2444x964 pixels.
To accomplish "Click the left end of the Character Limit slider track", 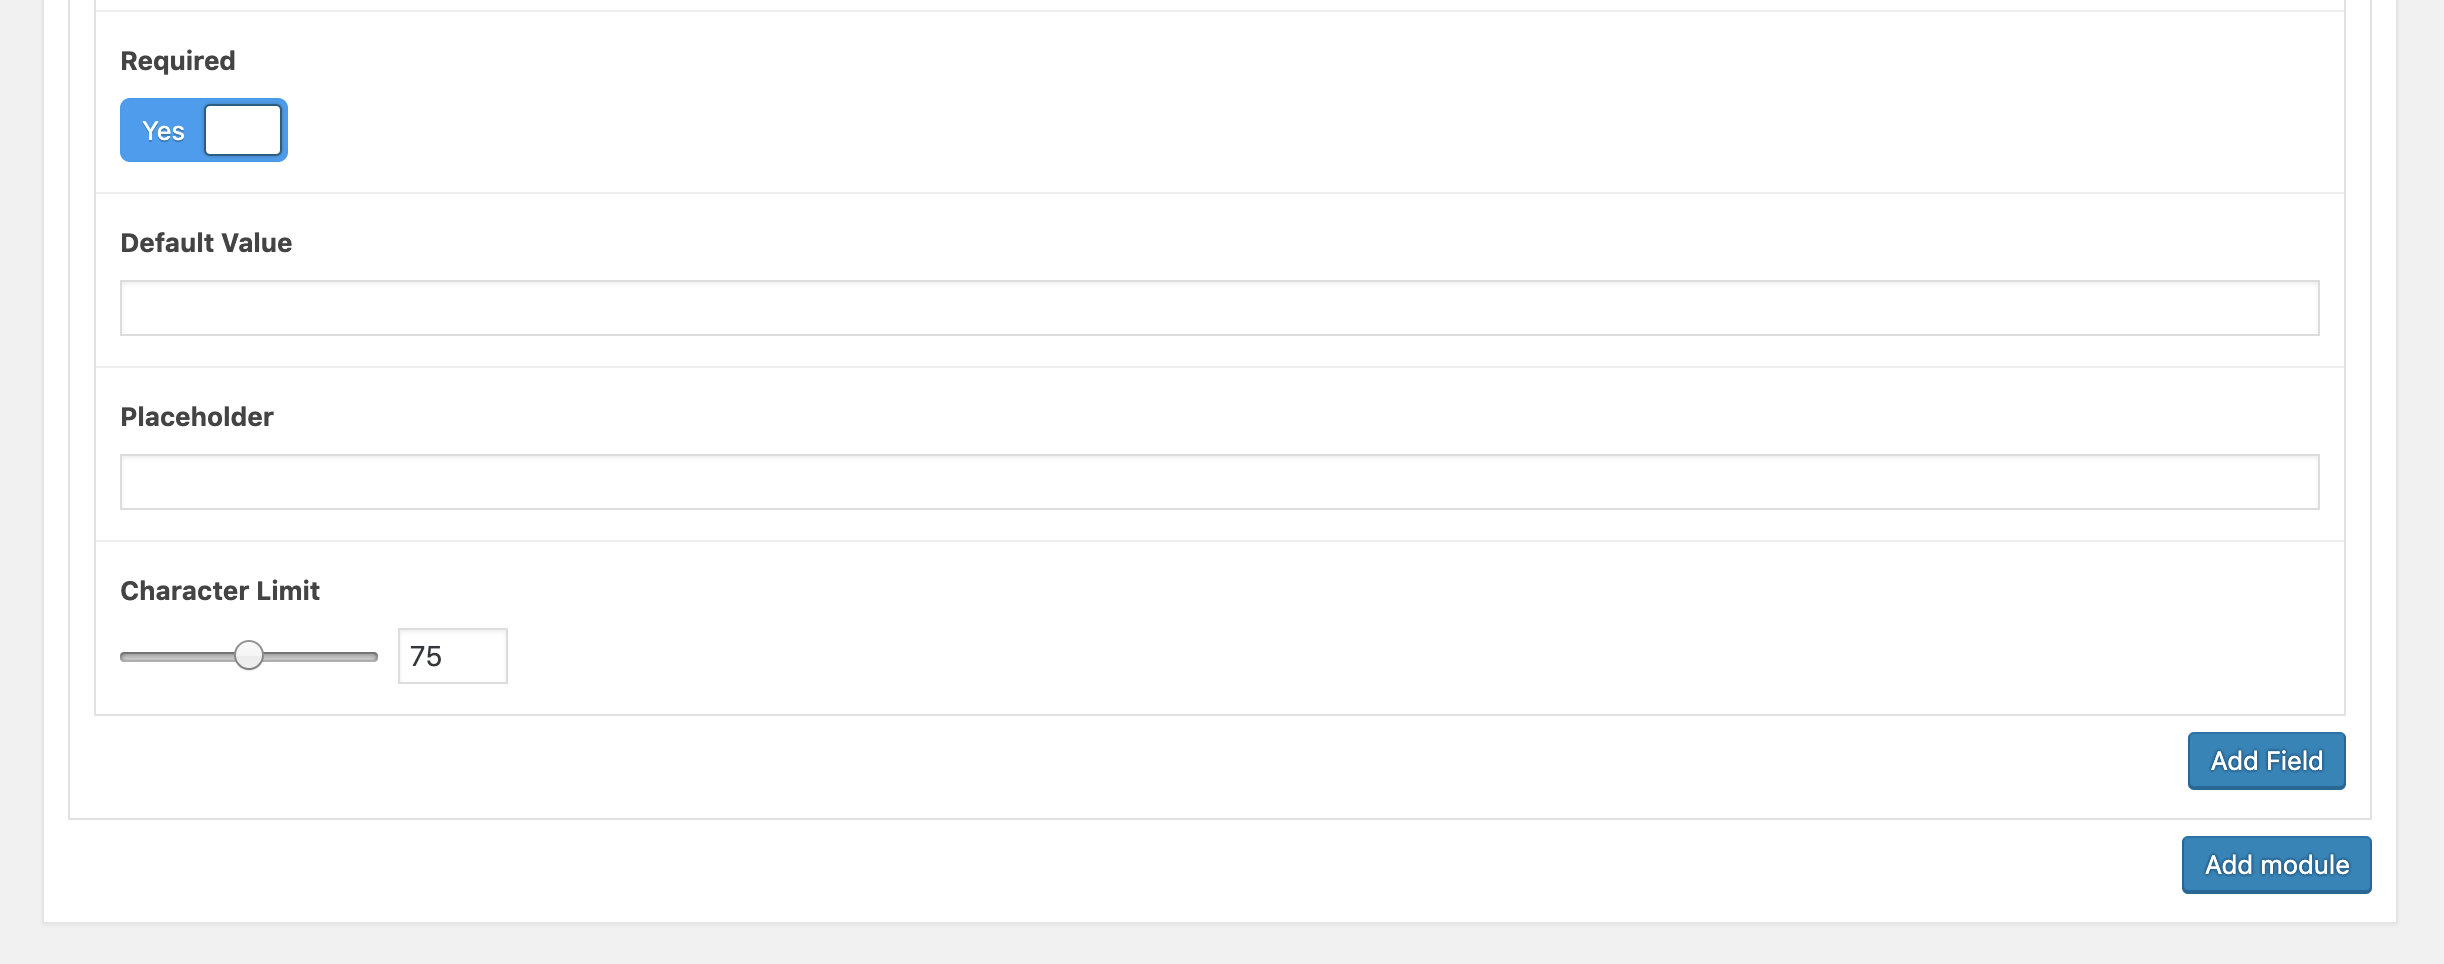I will [x=126, y=657].
